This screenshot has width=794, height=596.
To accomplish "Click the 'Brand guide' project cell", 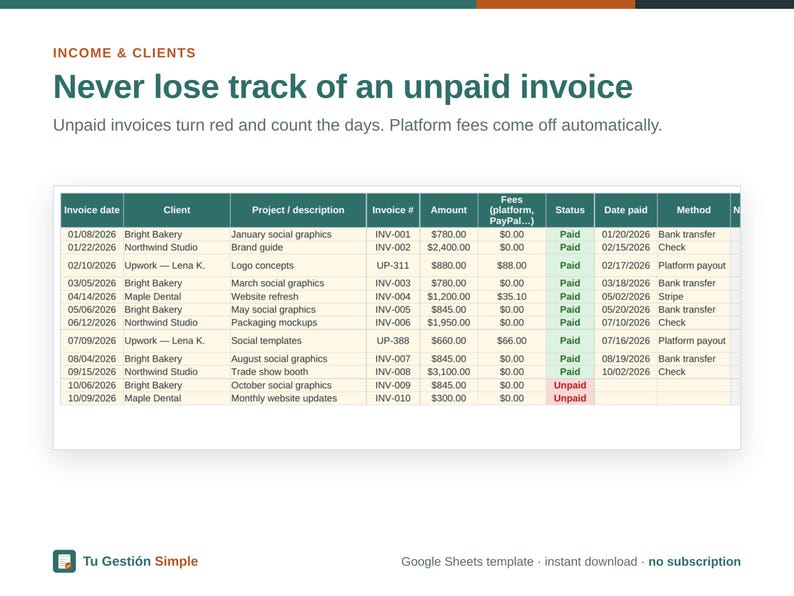I will click(298, 248).
